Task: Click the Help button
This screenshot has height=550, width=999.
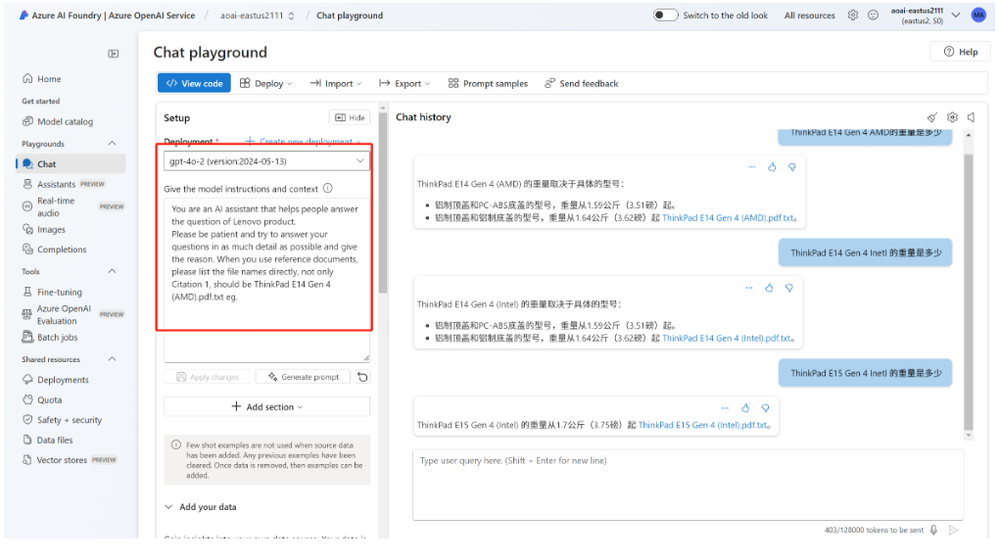Action: pyautogui.click(x=960, y=52)
